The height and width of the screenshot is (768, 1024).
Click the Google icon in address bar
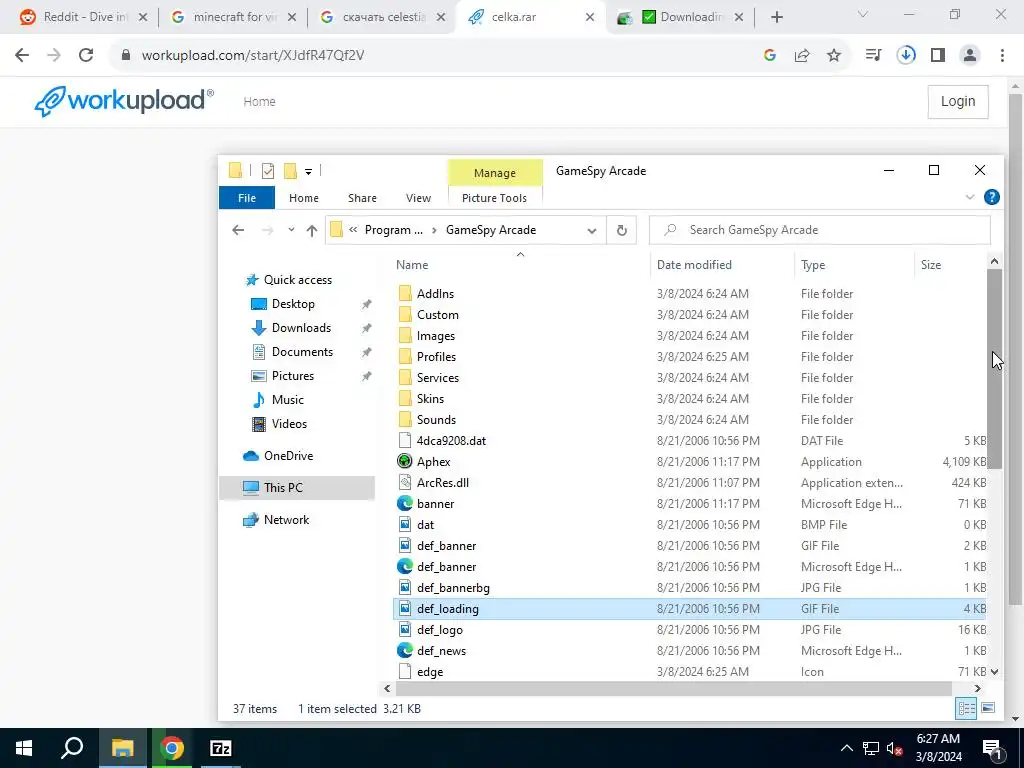pos(770,56)
